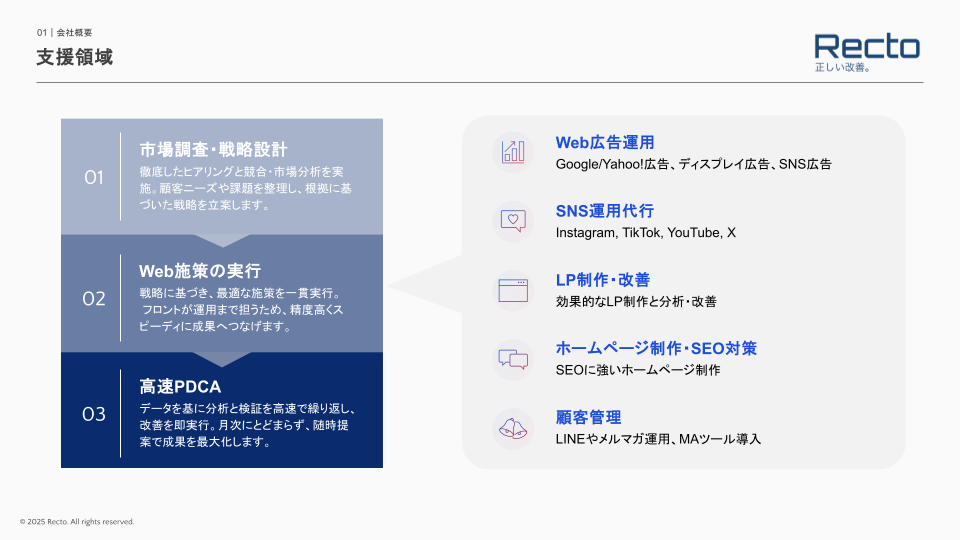The image size is (960, 540).
Task: Click the SEOに強いホームページ制作 text
Action: (638, 370)
